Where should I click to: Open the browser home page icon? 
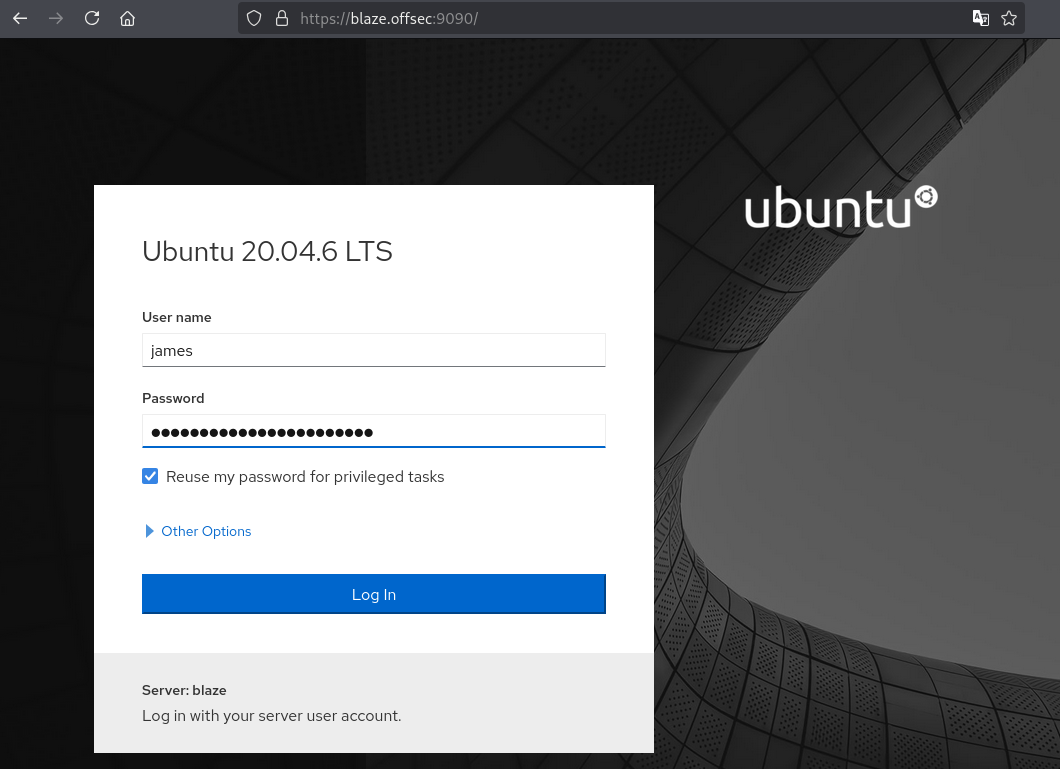tap(128, 18)
